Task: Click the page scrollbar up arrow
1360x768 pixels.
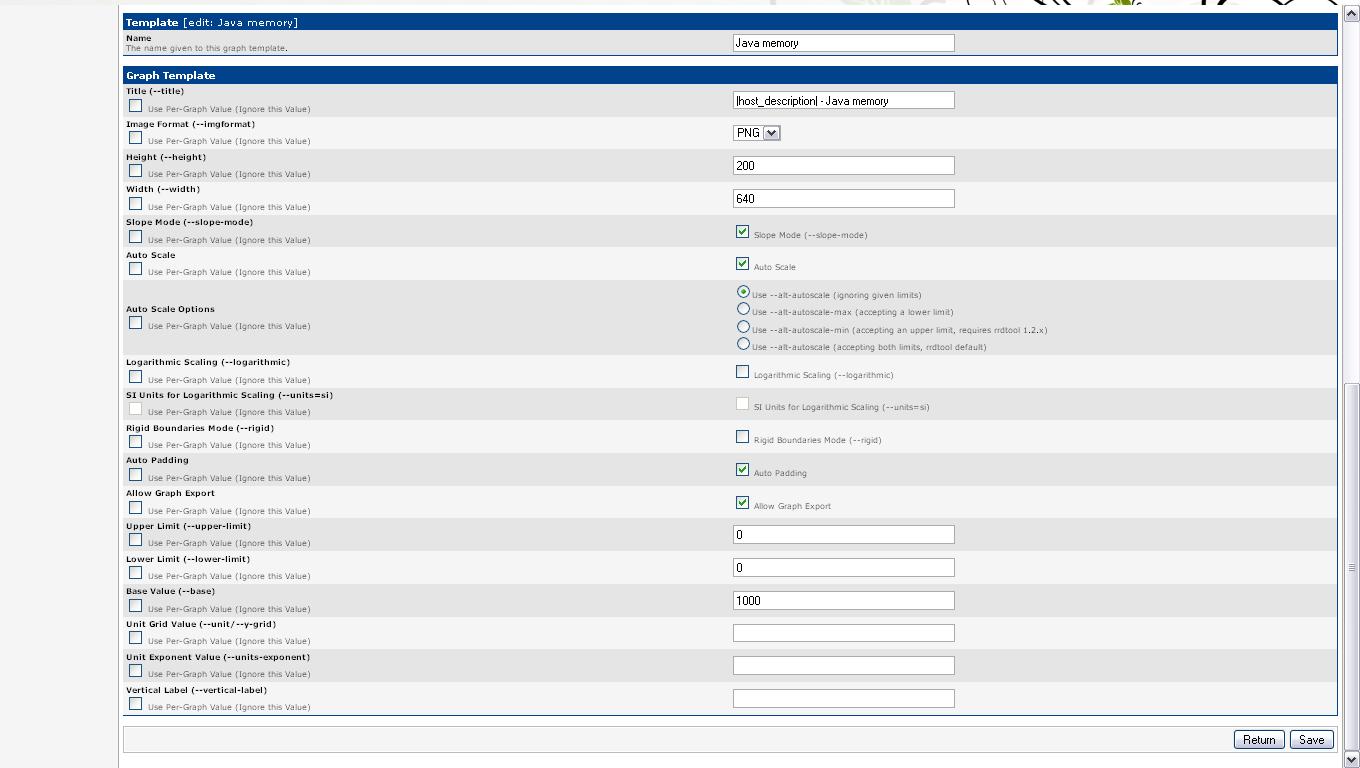Action: pos(1352,13)
